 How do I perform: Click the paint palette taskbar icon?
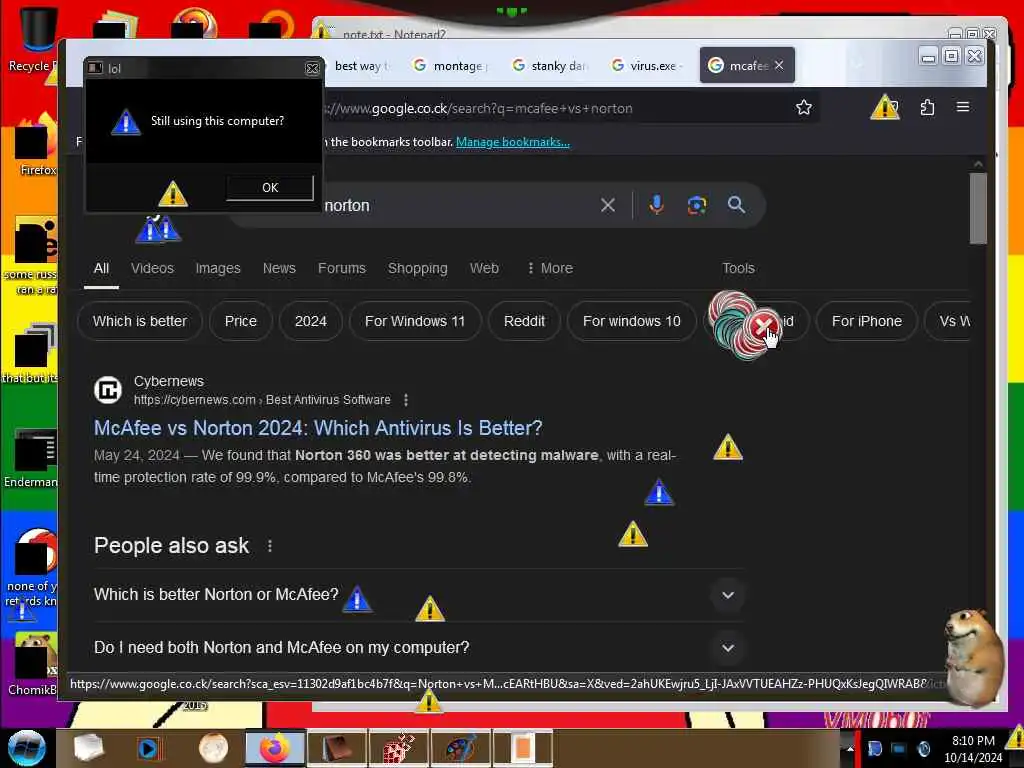click(x=460, y=748)
